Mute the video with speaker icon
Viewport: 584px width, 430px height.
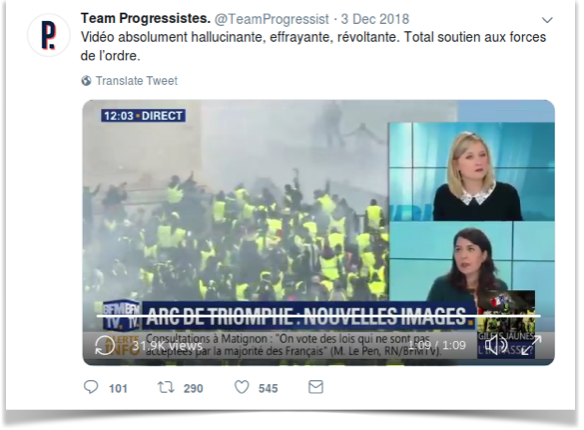click(x=498, y=345)
